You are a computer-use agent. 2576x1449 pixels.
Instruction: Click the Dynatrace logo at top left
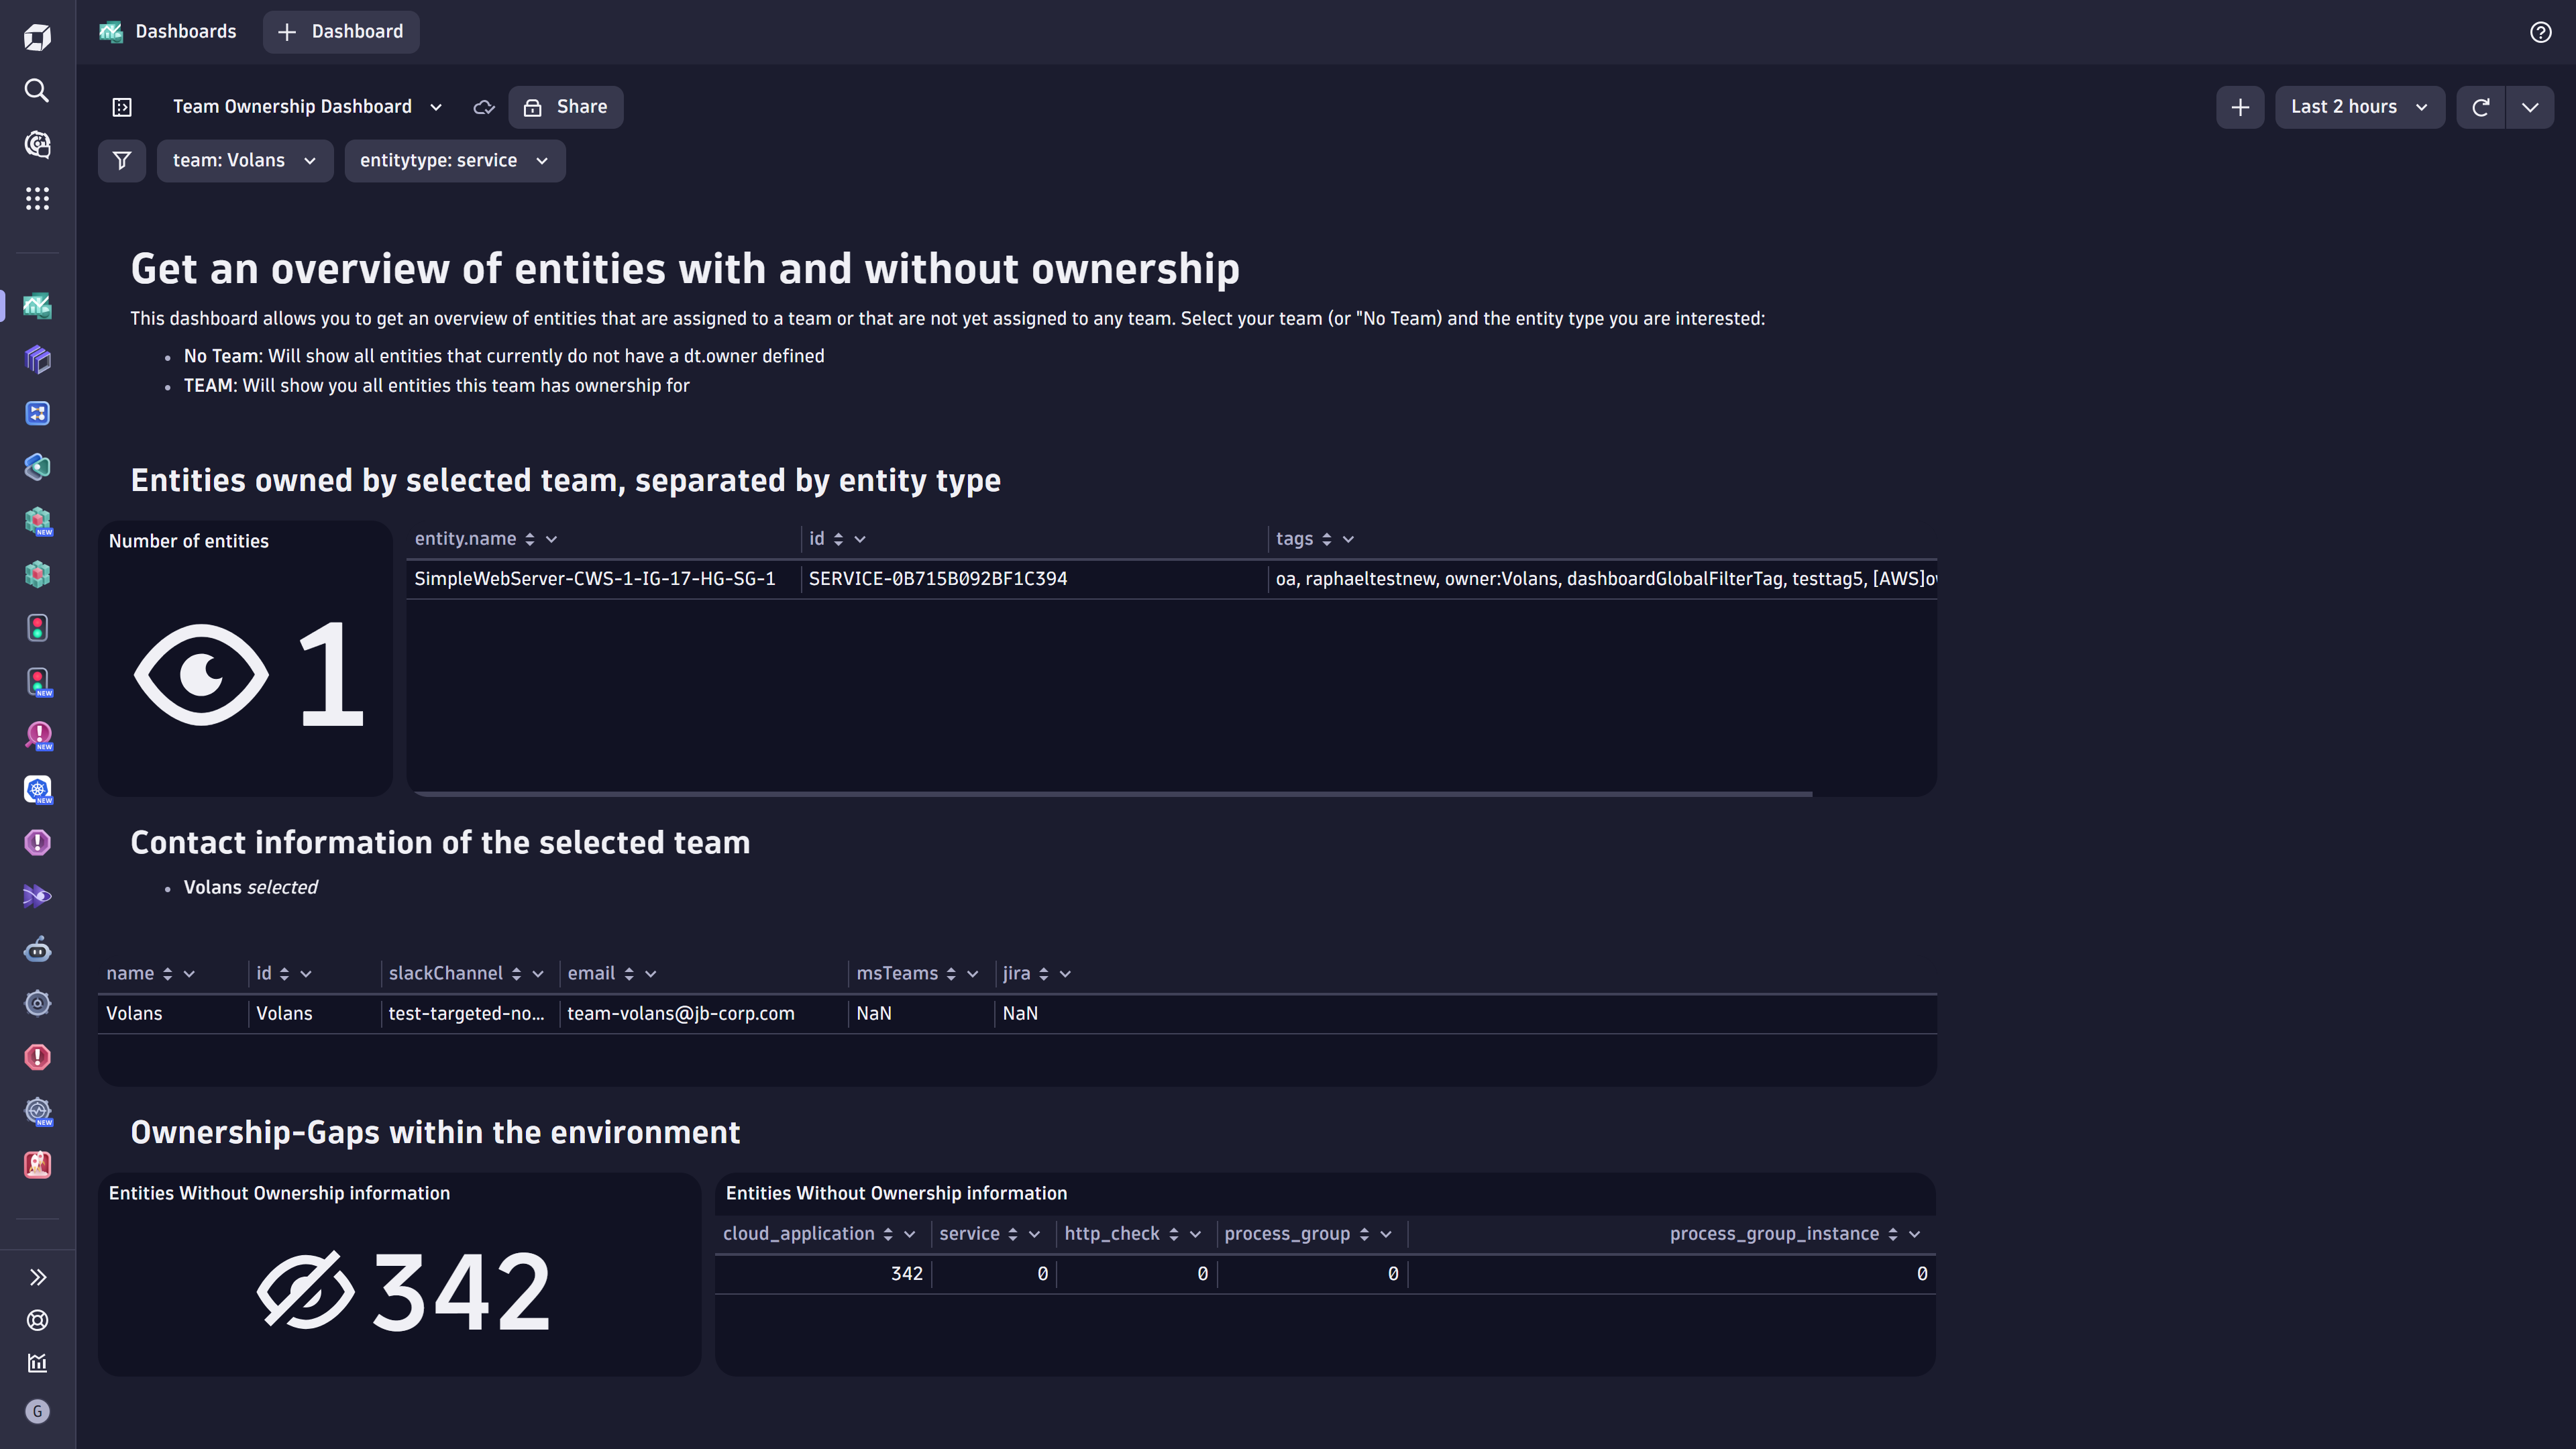(37, 36)
